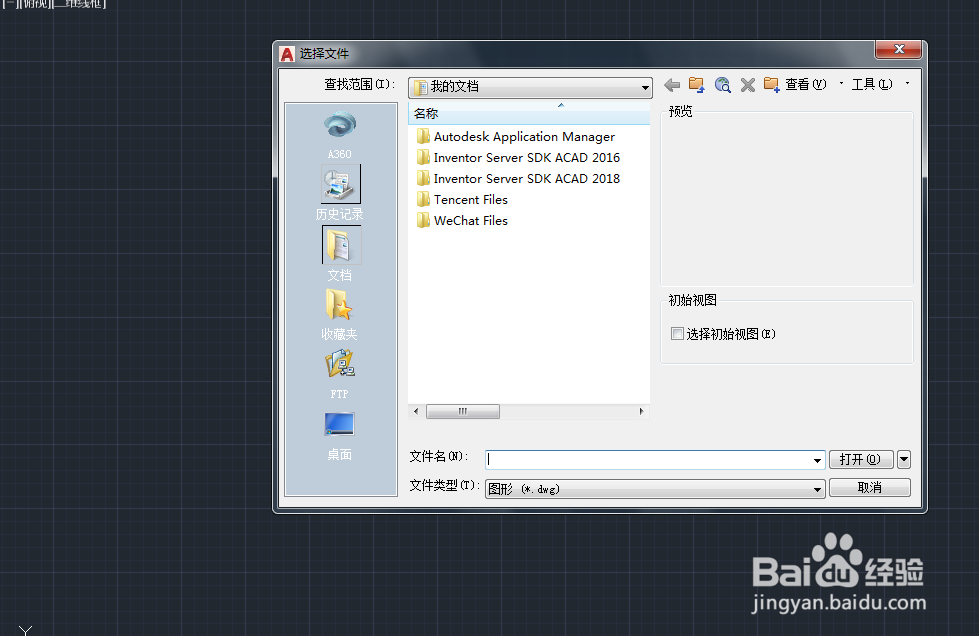Open the 文件类型 file type dropdown
This screenshot has width=979, height=636.
pos(655,489)
